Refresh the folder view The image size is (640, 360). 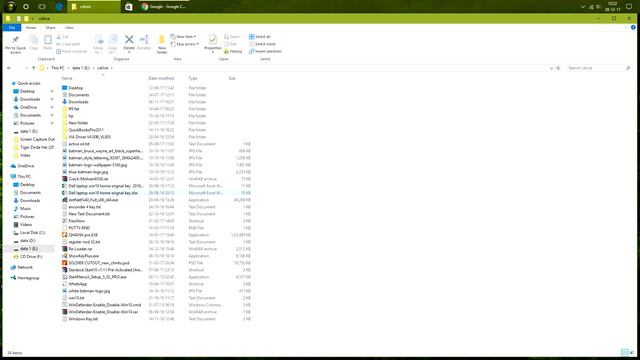[558, 68]
